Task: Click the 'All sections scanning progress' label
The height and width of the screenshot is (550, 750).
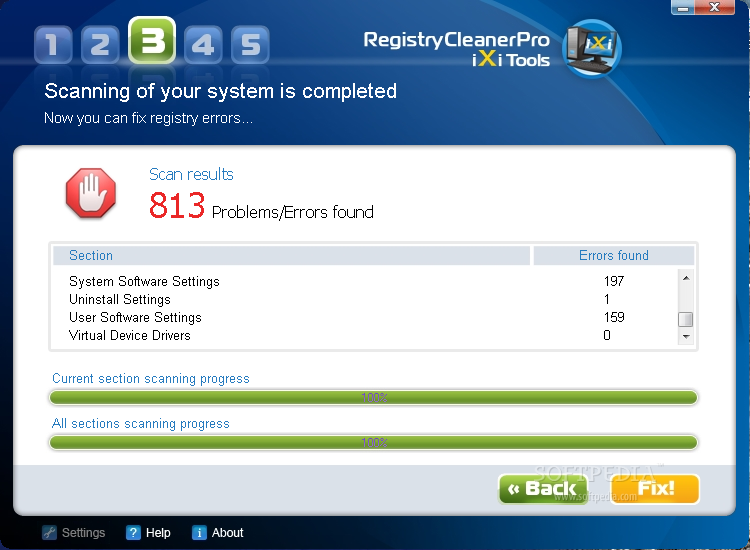Action: click(x=141, y=424)
